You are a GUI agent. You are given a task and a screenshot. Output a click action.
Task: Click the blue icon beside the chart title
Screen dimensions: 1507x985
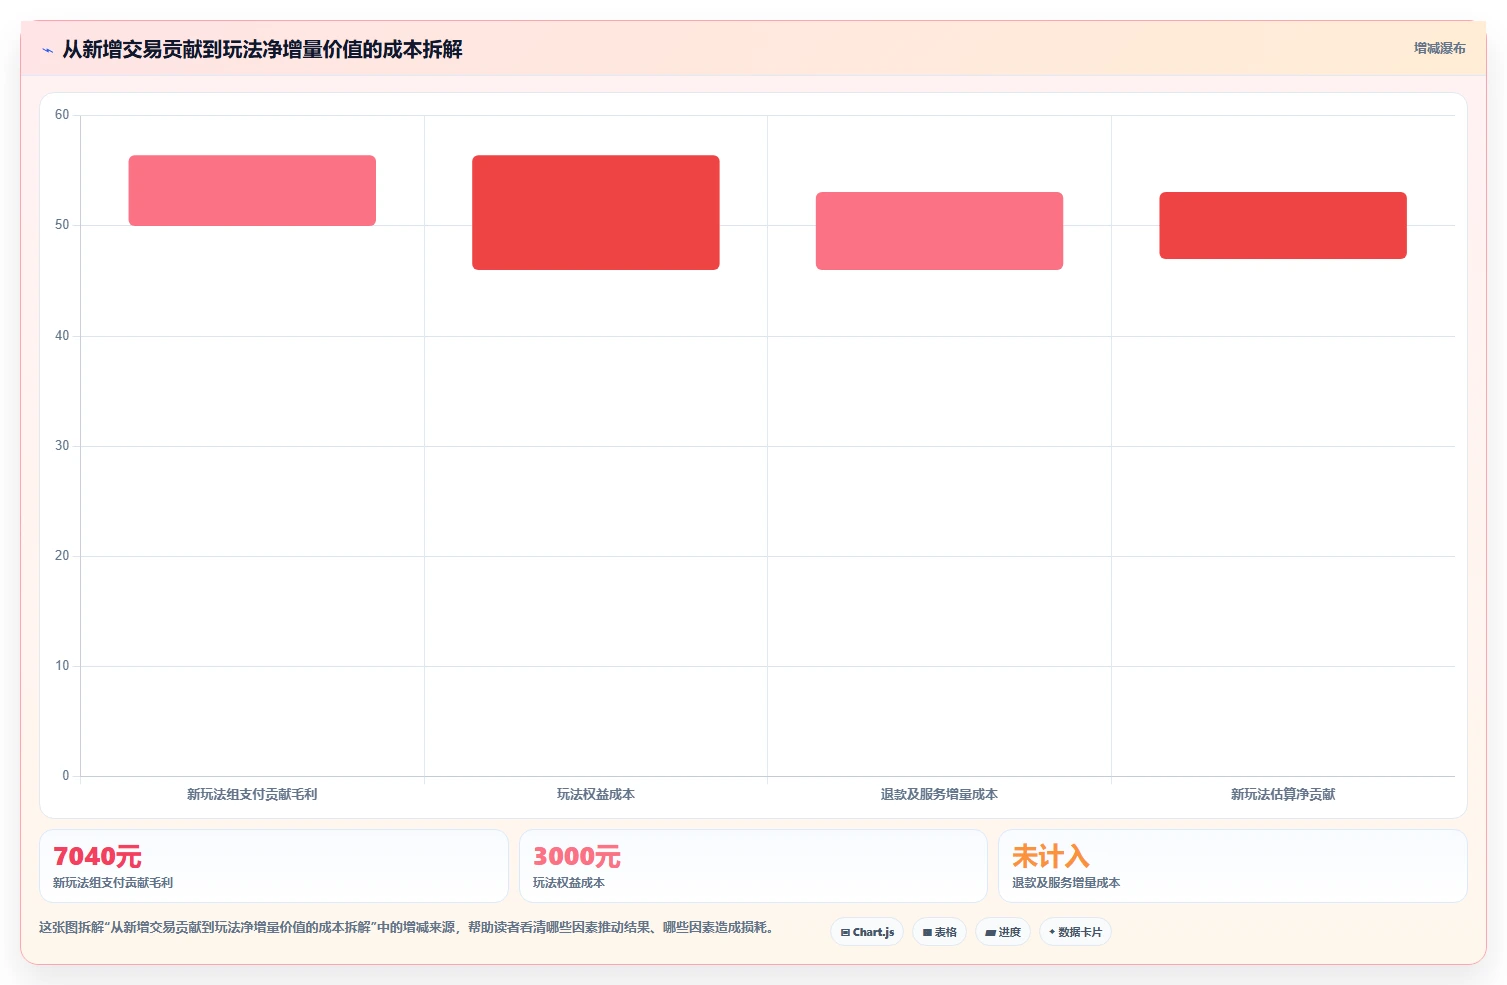click(x=47, y=50)
